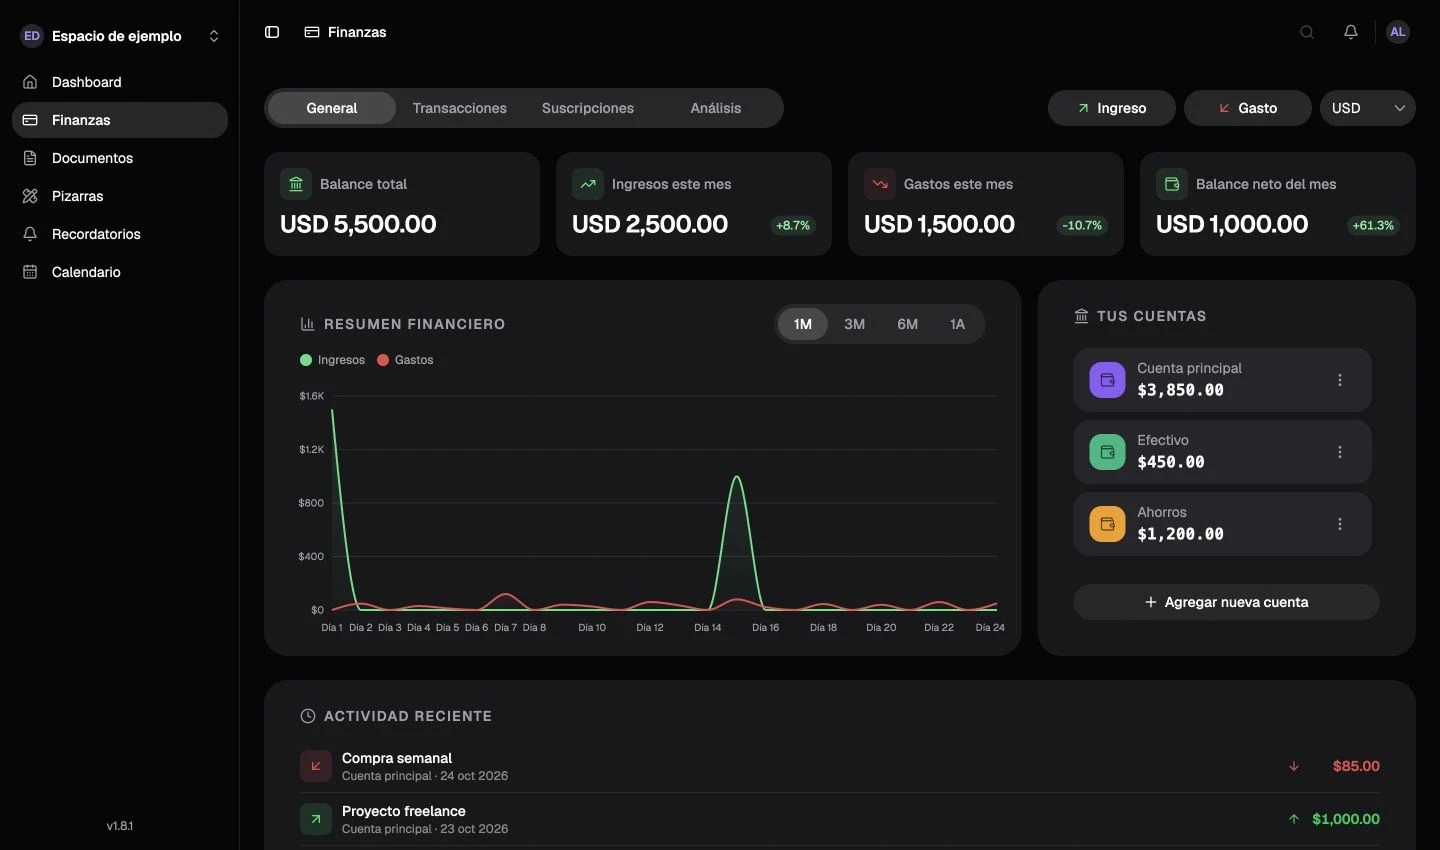Click the Proyecto freelance income arrow icon
Screen dimensions: 1440x850
316,819
